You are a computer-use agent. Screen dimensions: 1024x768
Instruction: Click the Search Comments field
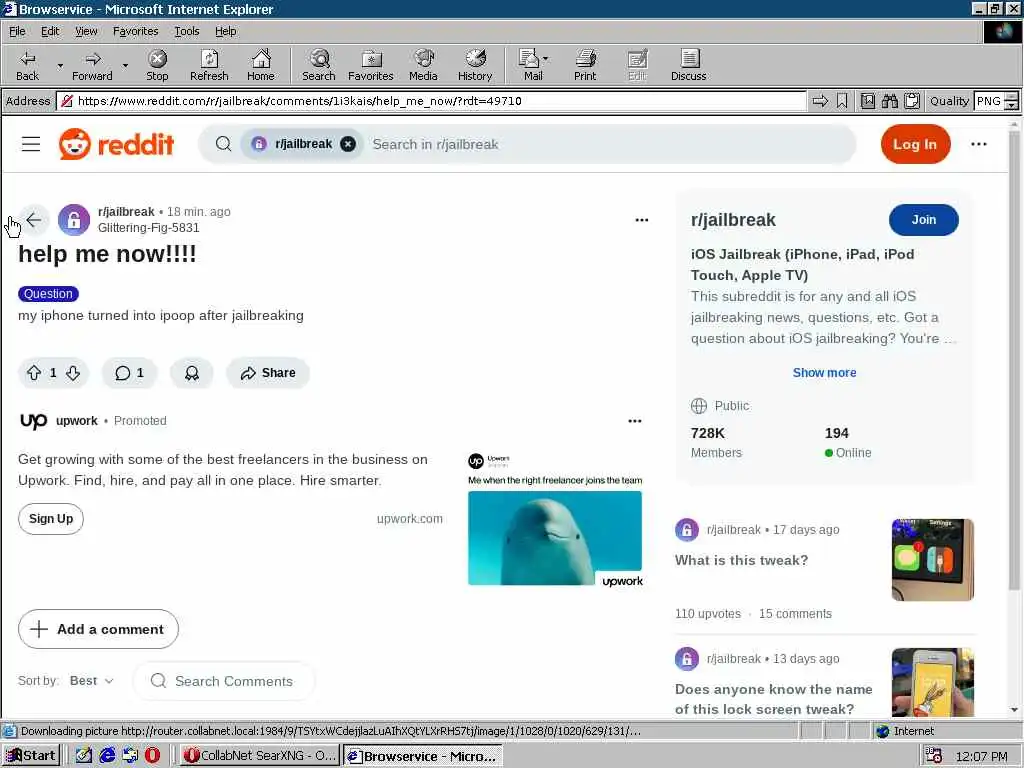[x=224, y=681]
